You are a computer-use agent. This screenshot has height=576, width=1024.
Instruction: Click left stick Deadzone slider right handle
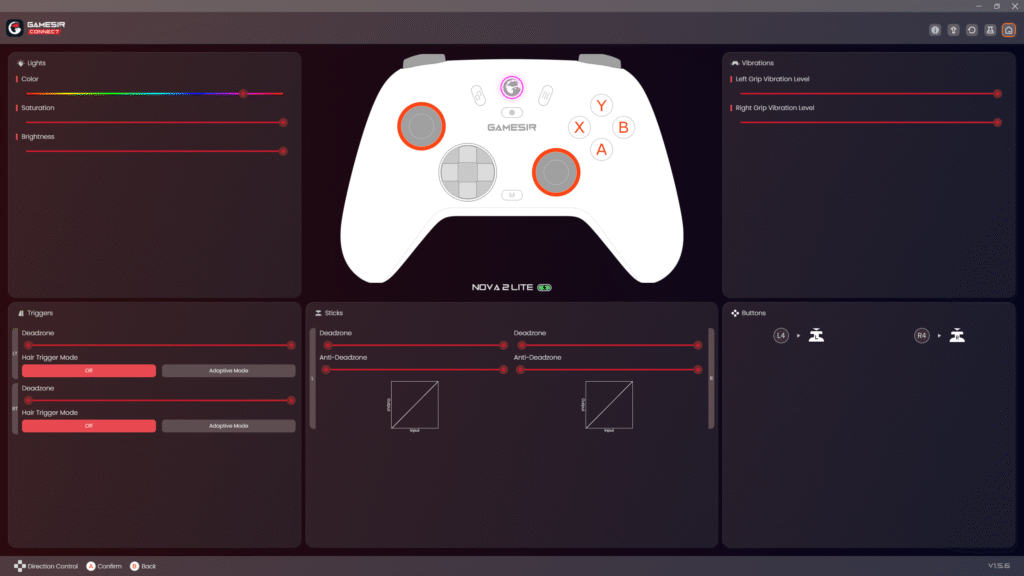pyautogui.click(x=503, y=345)
